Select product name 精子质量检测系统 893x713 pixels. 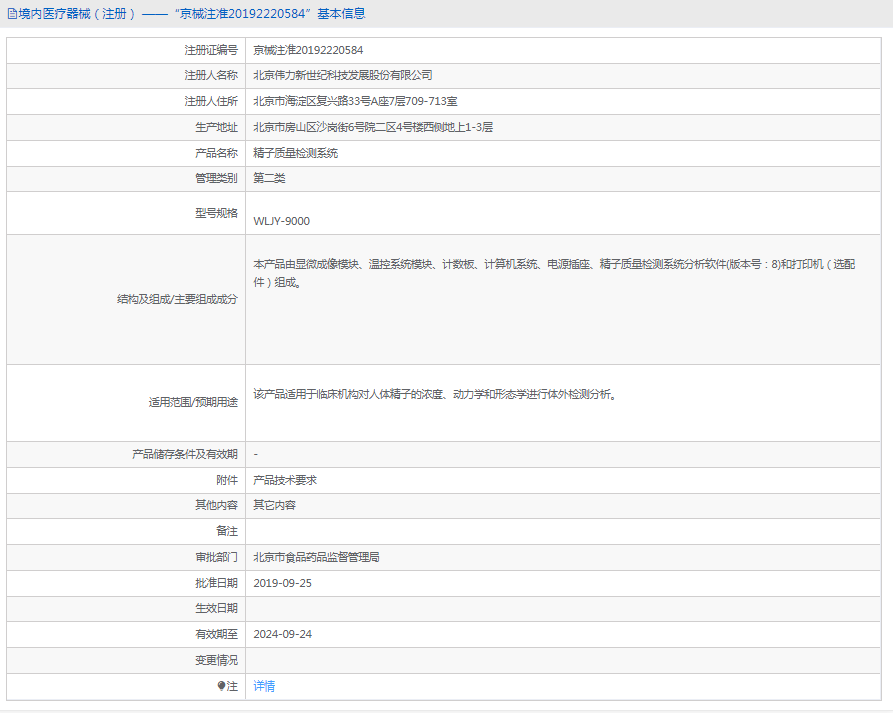296,153
